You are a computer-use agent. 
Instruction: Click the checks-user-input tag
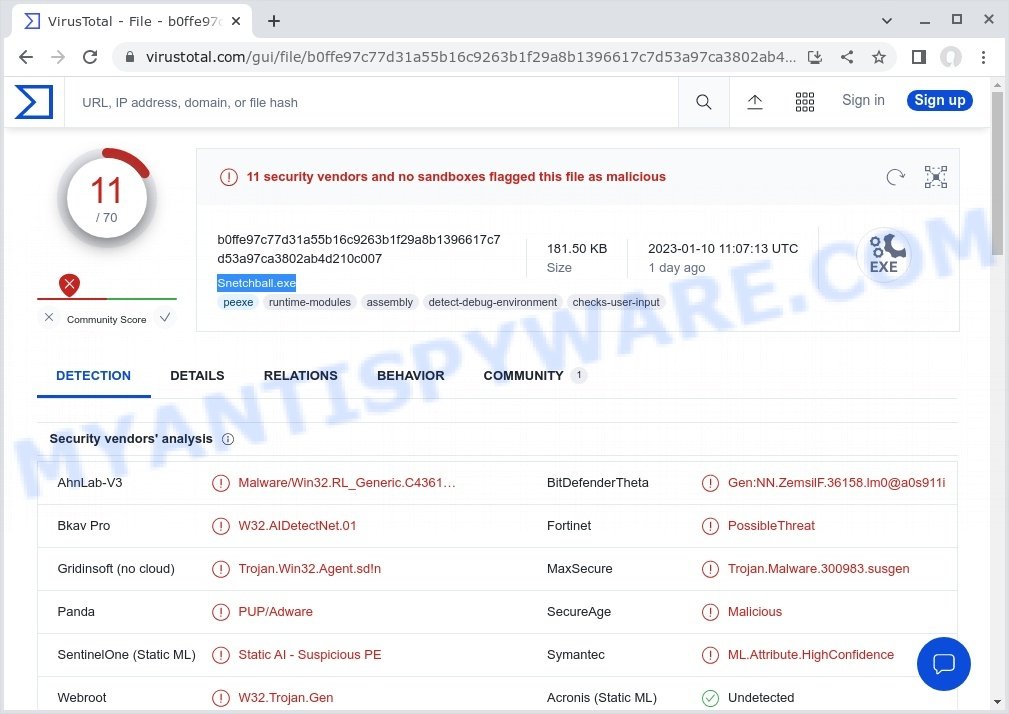coord(616,302)
